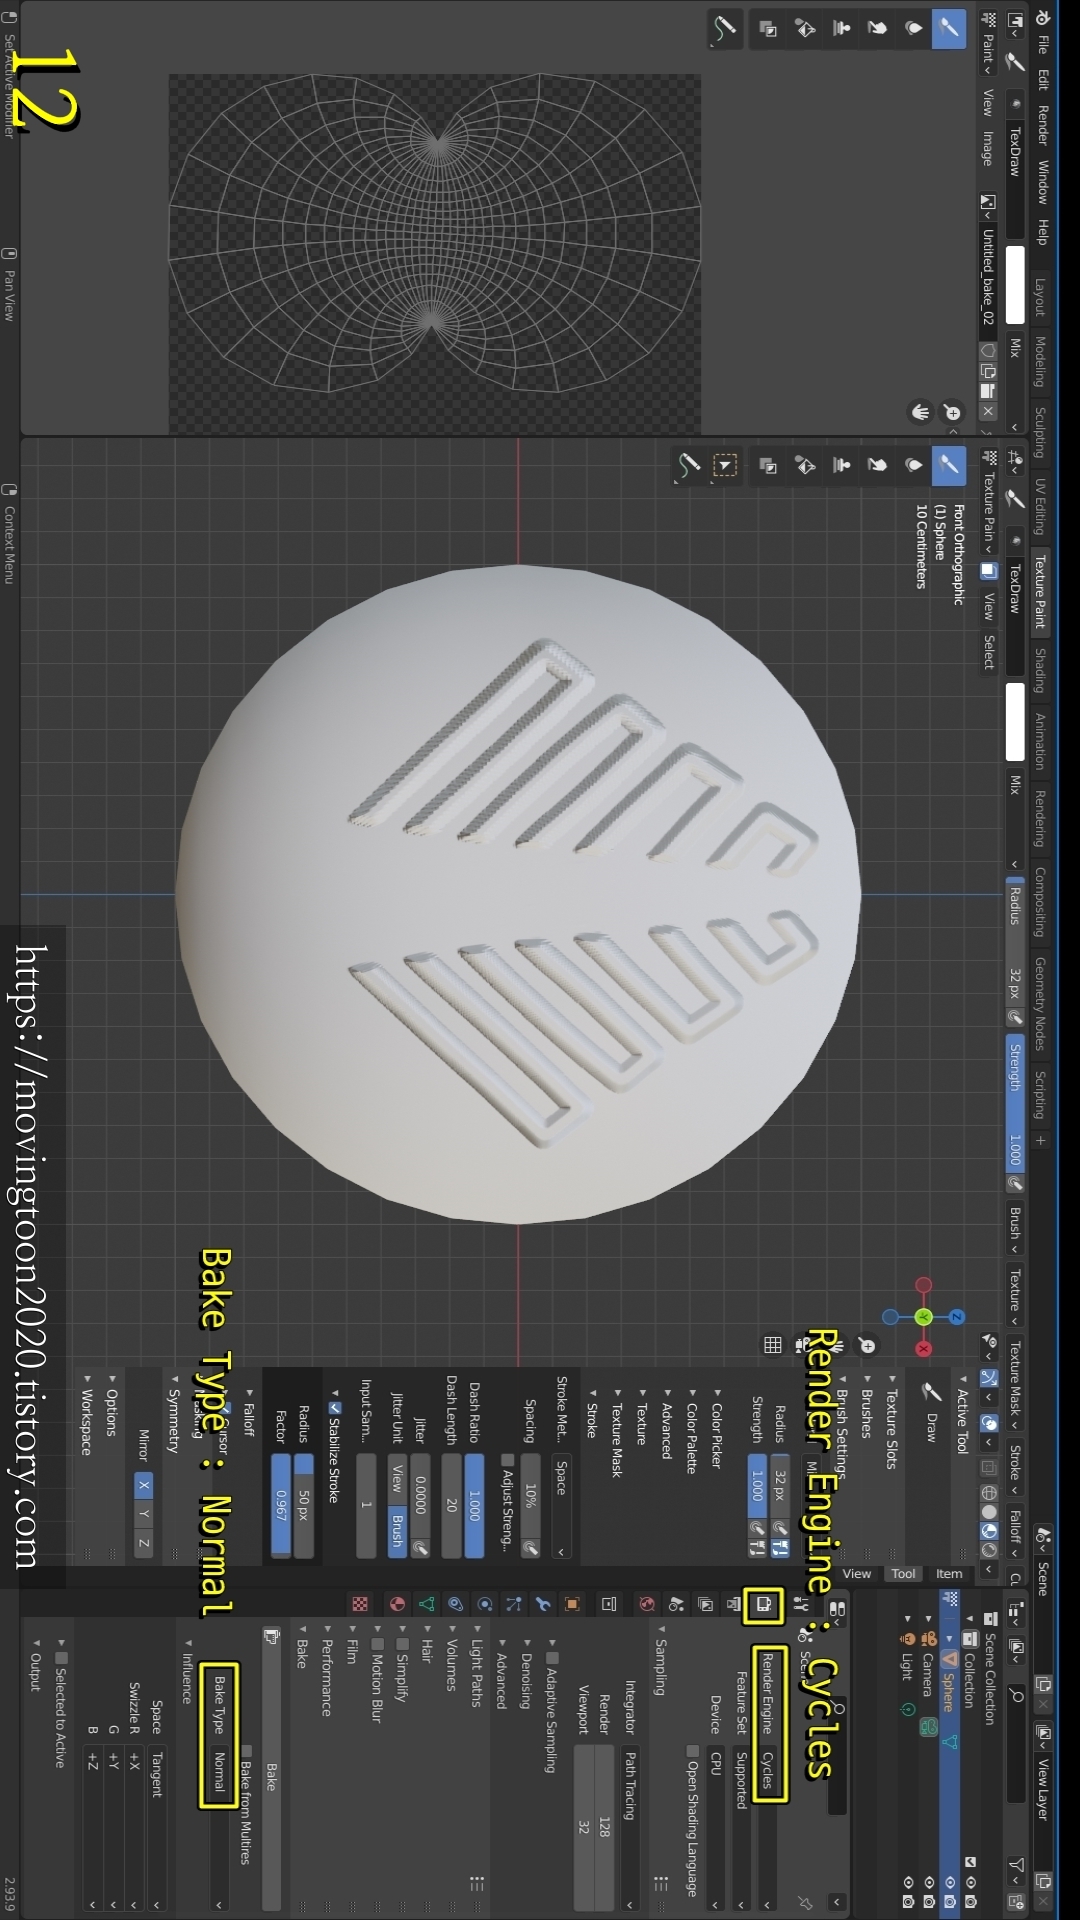Open the Device CPU dropdown
This screenshot has width=1080, height=1920.
coord(716,1829)
